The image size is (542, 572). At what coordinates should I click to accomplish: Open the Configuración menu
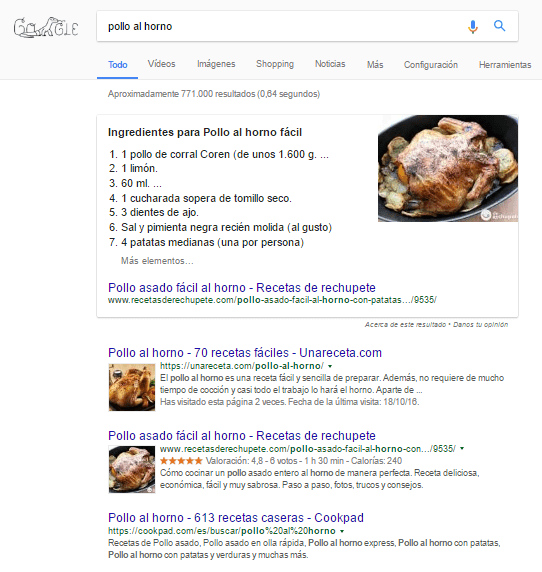click(x=431, y=65)
